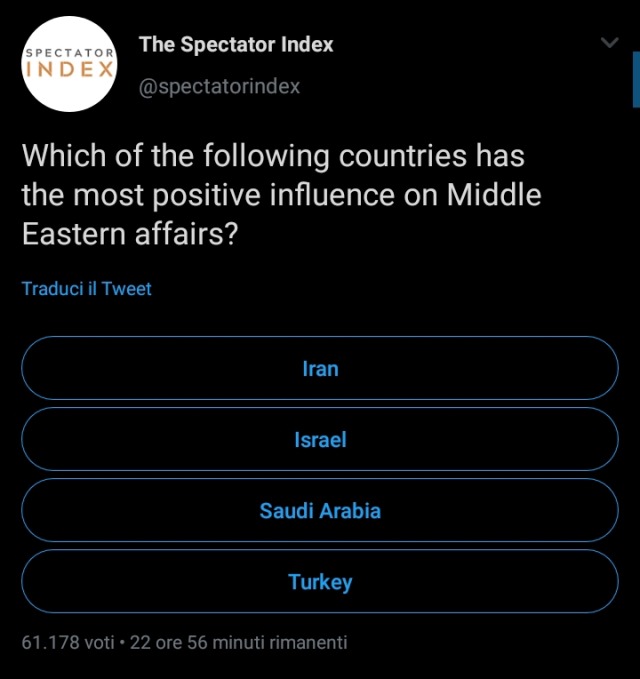This screenshot has width=640, height=679.
Task: Click the orange INDEX word in logo
Action: point(70,71)
